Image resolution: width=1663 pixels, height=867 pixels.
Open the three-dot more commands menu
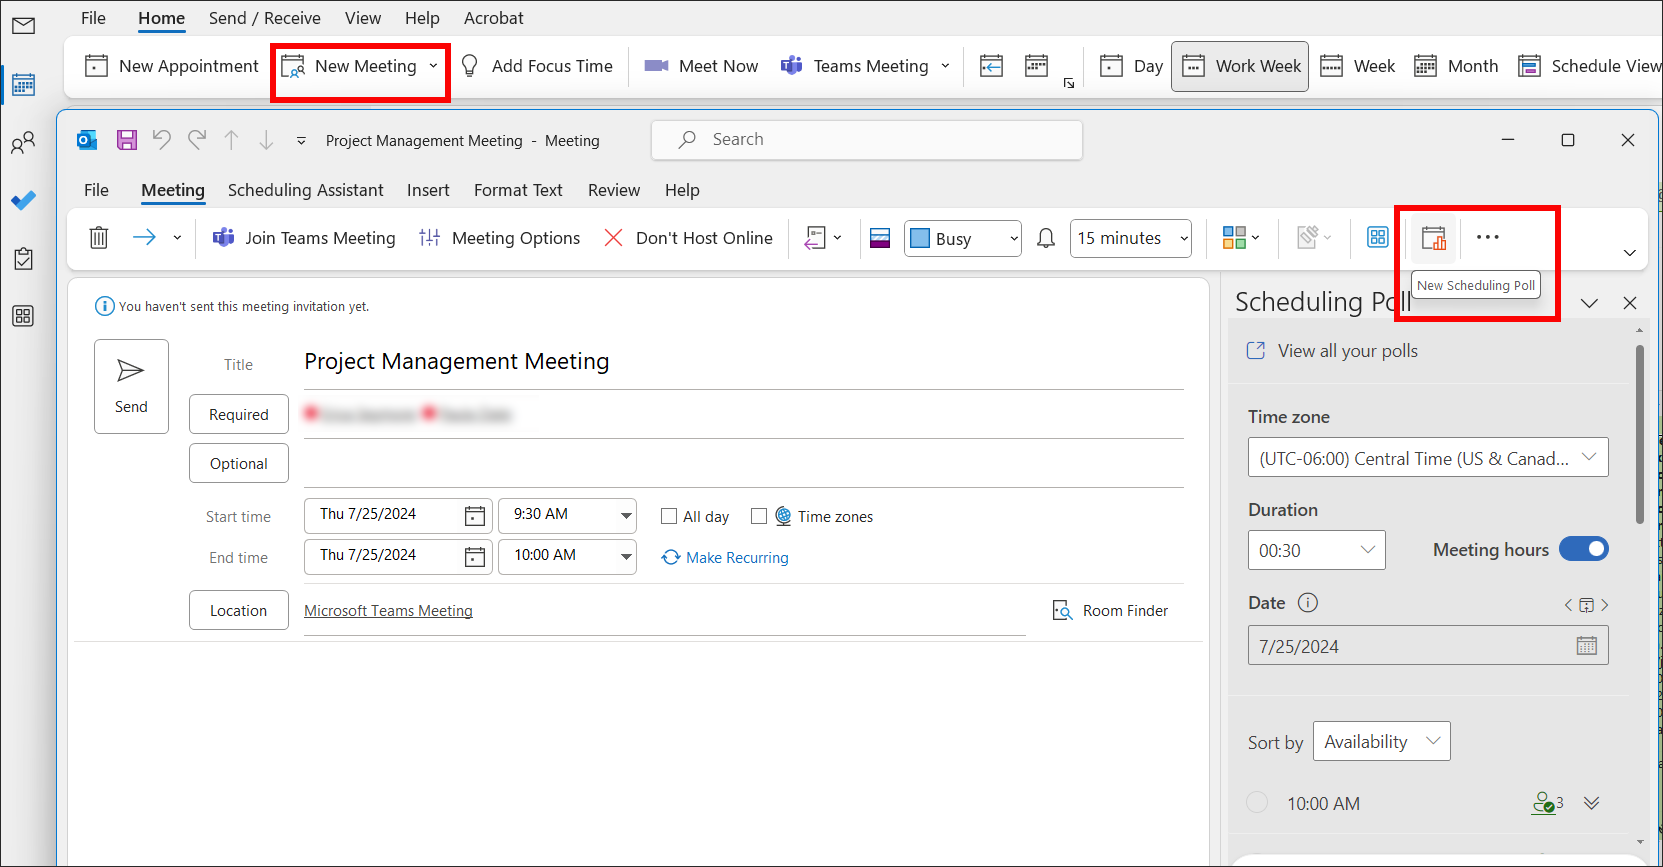(x=1488, y=237)
